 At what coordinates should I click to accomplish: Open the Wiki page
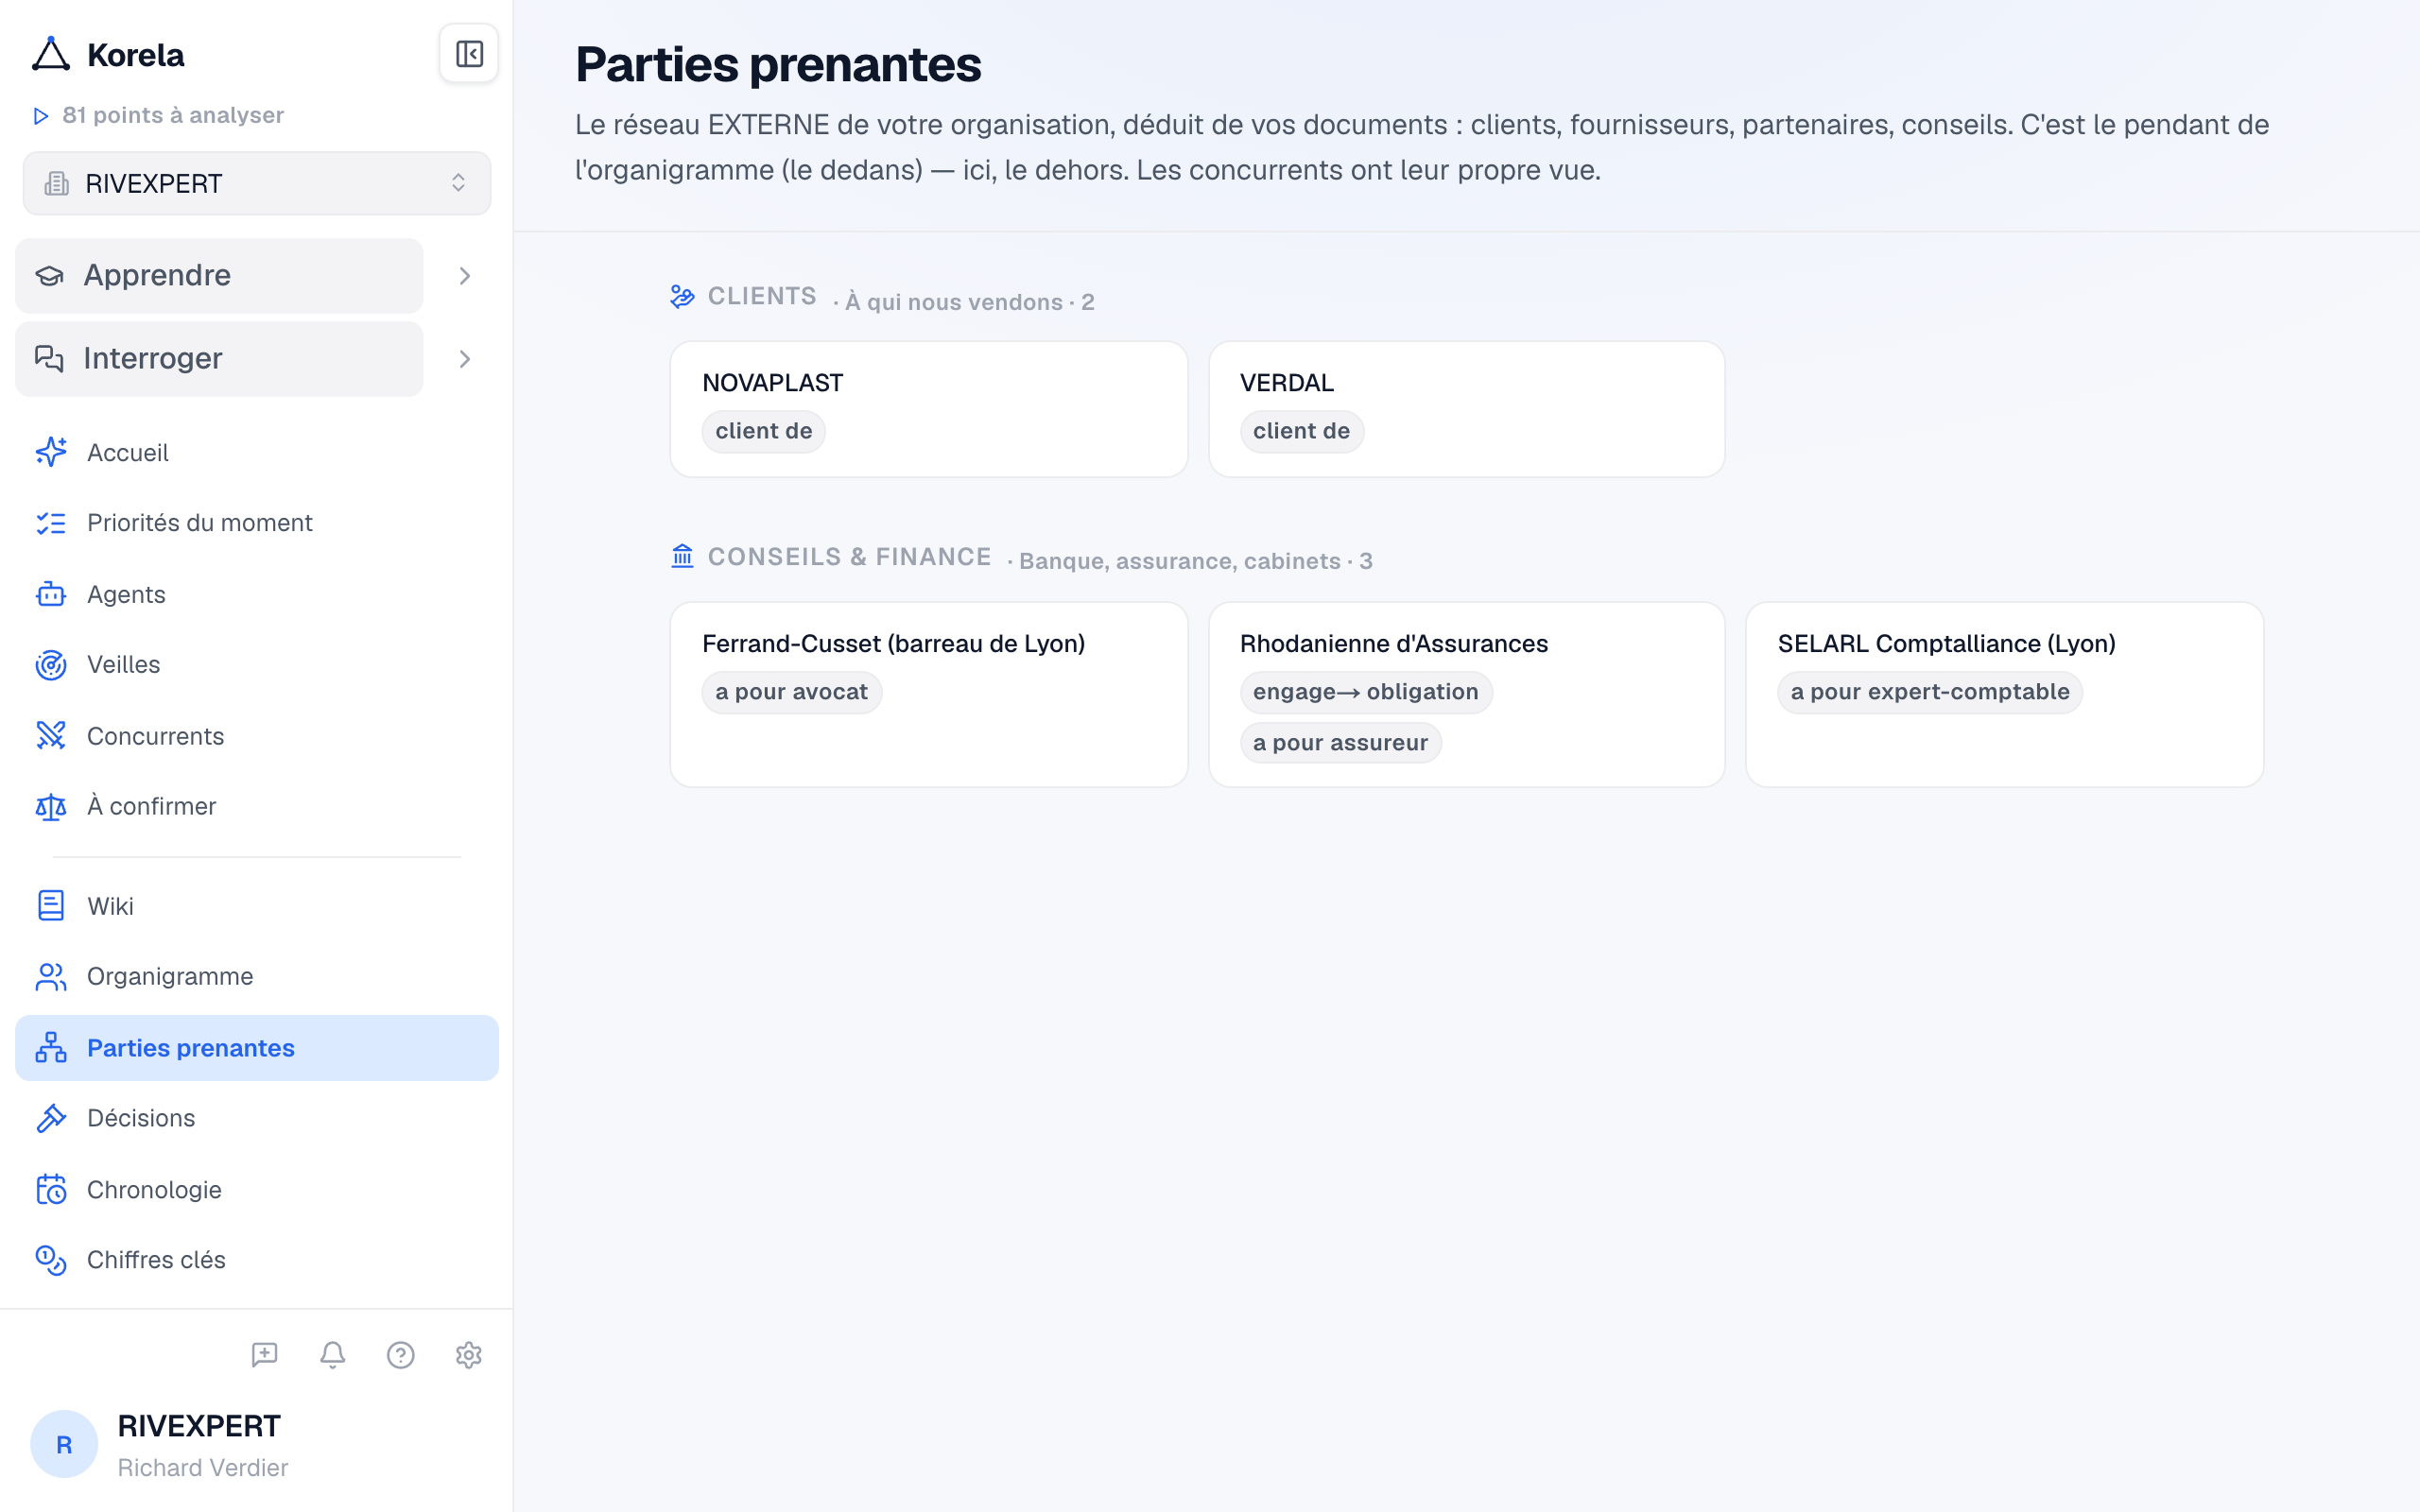[257, 906]
